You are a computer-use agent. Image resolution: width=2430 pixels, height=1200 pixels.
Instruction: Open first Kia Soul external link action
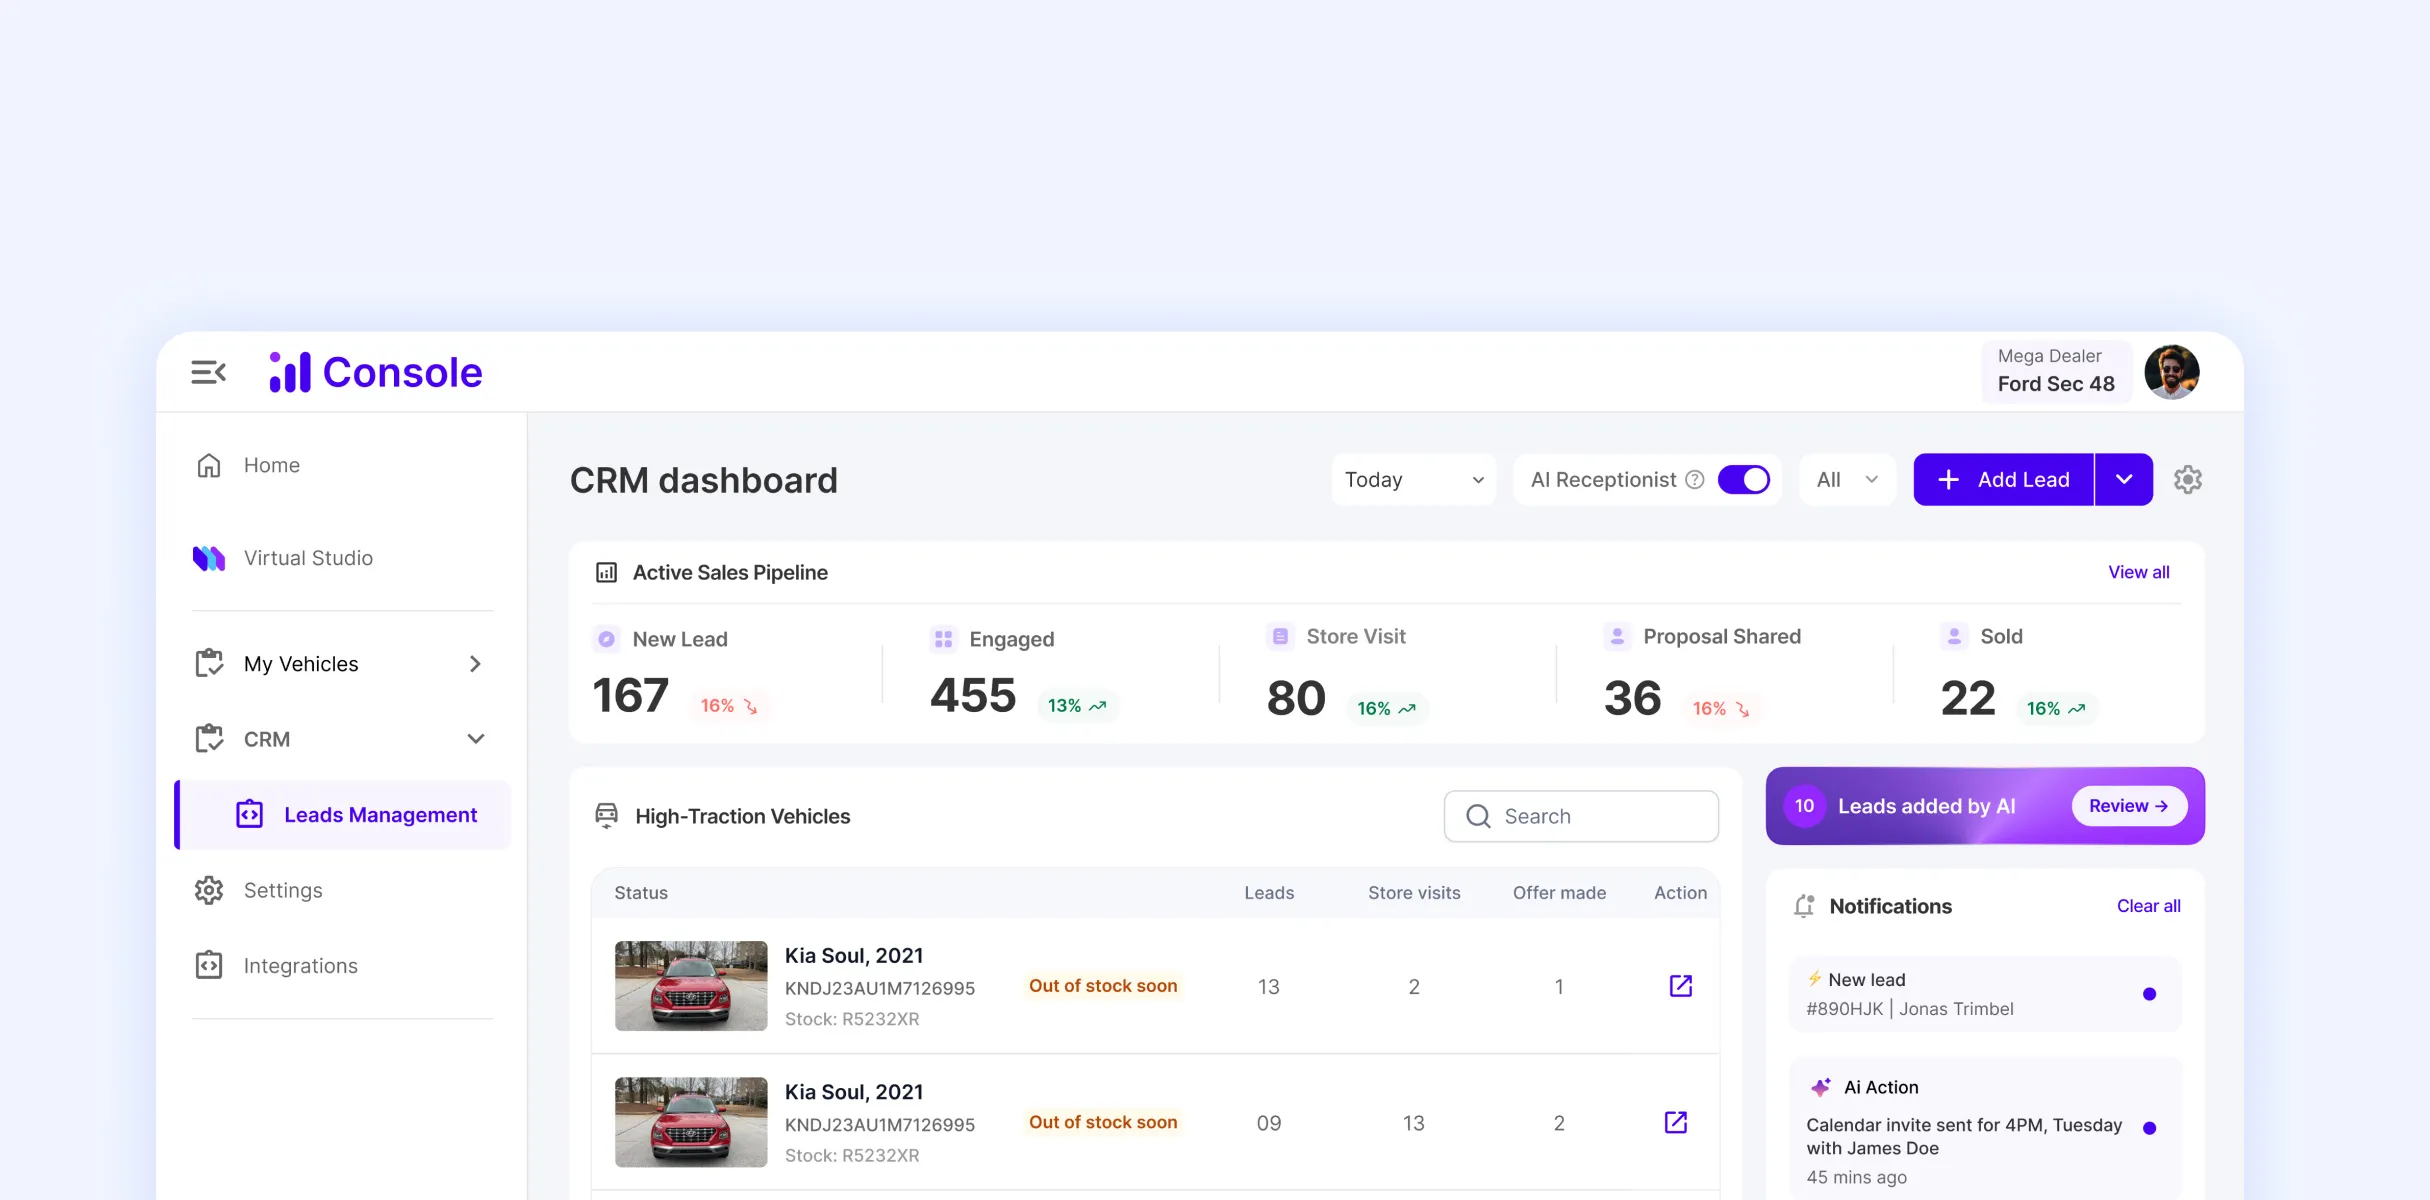pos(1680,986)
